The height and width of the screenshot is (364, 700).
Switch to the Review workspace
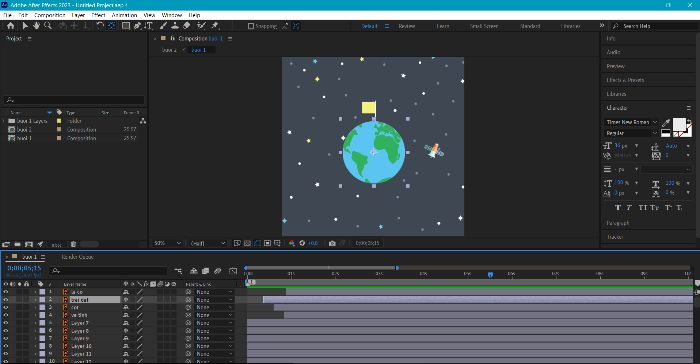pos(407,26)
